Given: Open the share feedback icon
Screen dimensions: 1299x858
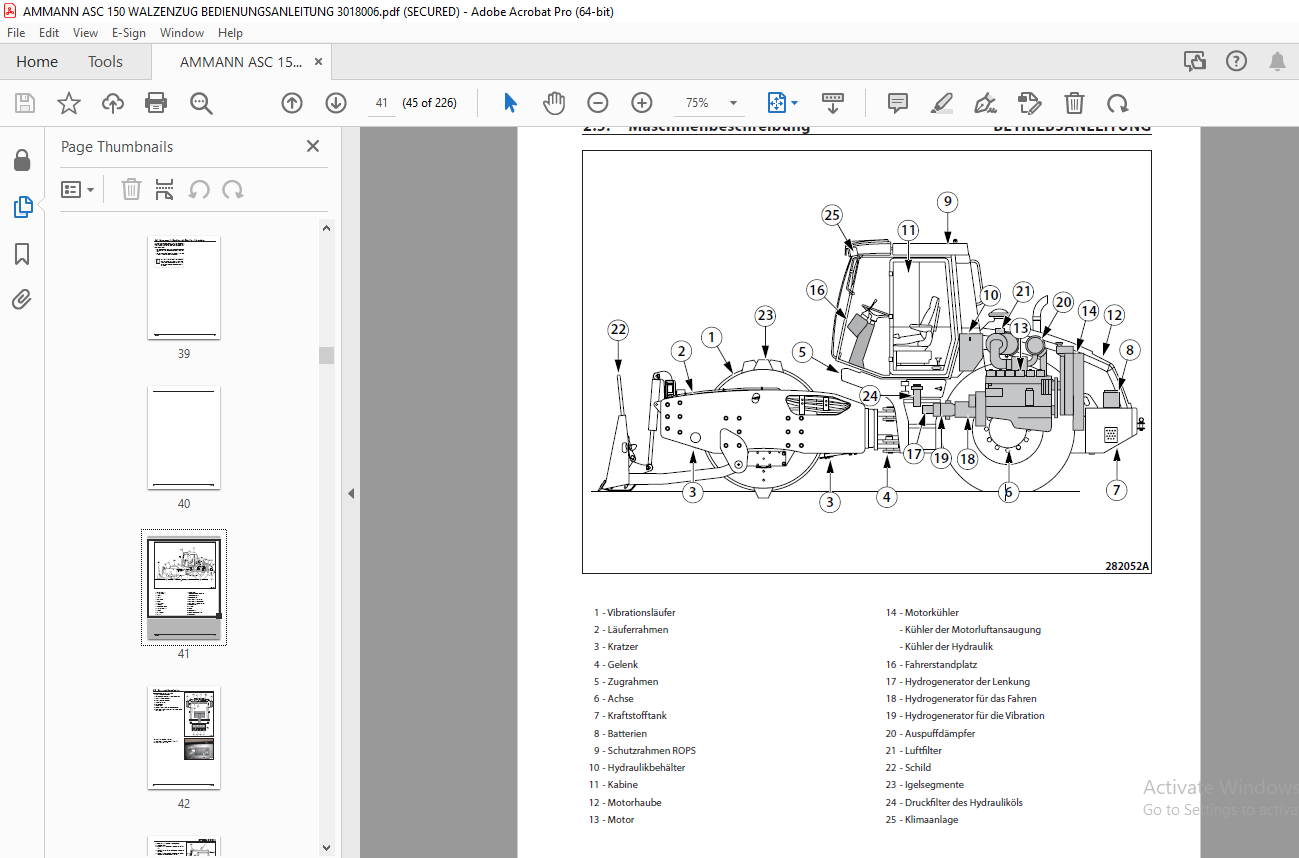Looking at the screenshot, I should (x=1194, y=62).
